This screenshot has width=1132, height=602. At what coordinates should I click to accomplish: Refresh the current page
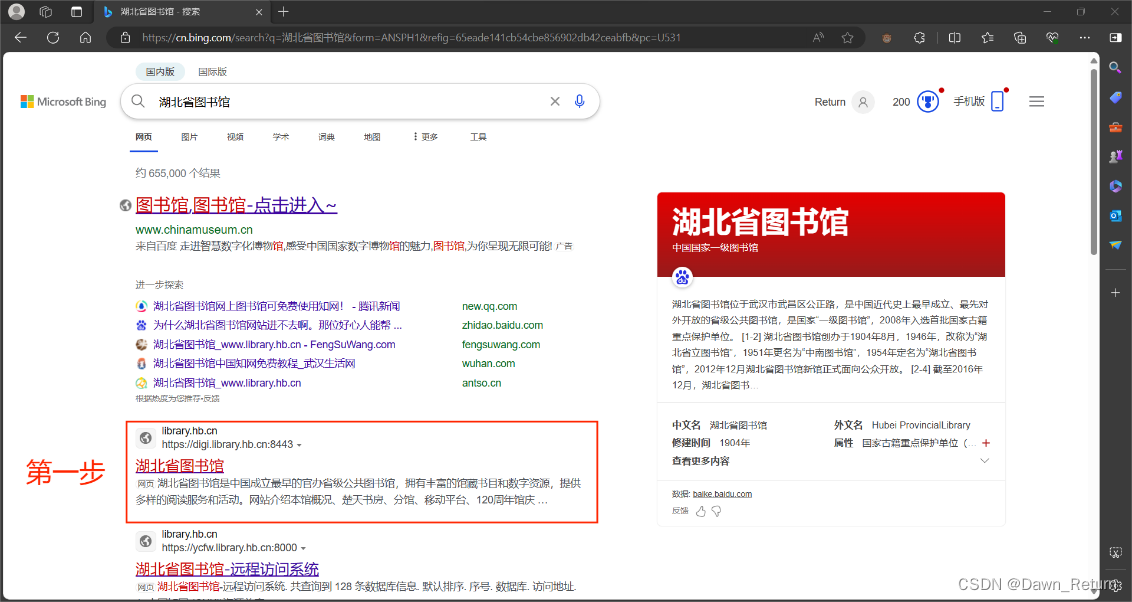(x=53, y=38)
